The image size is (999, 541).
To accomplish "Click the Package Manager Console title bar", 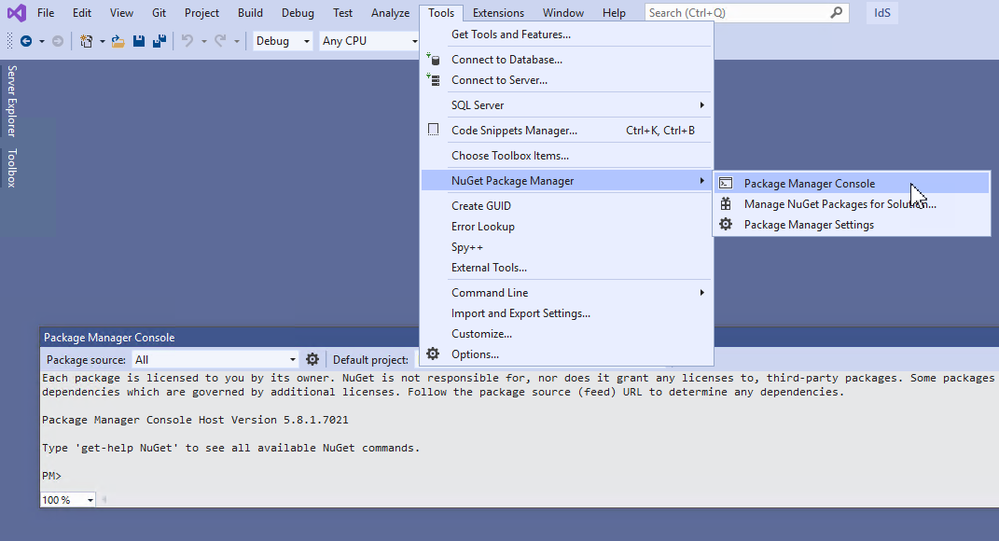I will click(x=519, y=337).
